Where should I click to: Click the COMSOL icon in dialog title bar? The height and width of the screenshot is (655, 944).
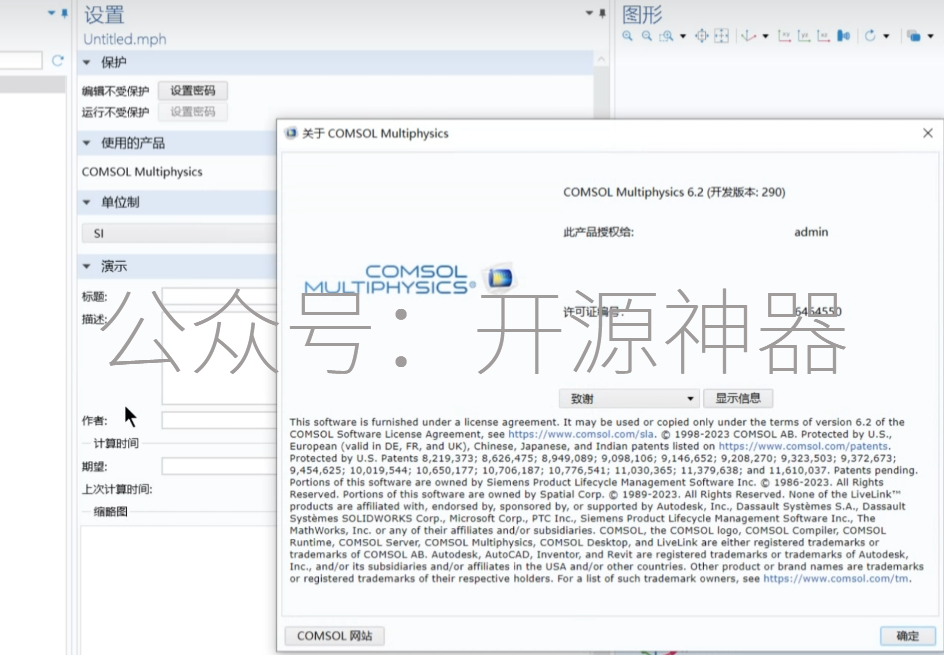point(291,133)
